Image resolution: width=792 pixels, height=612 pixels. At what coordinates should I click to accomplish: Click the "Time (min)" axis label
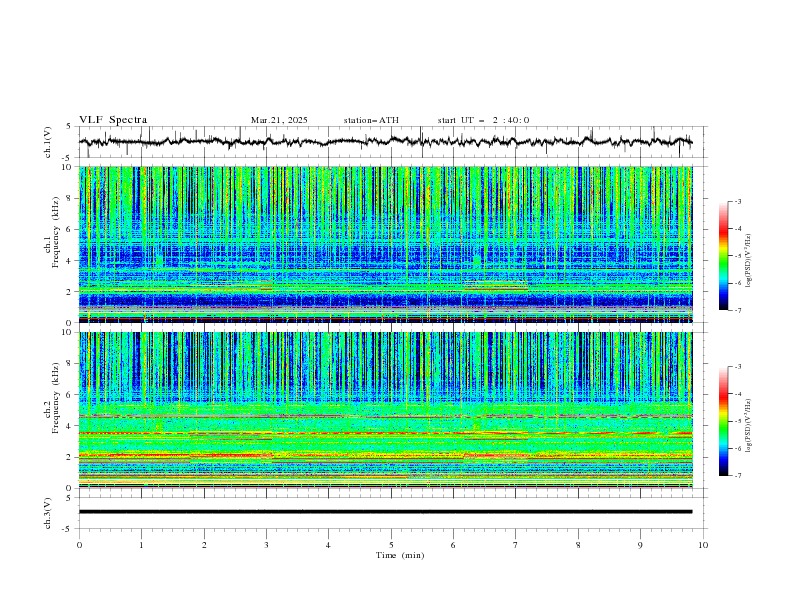(x=400, y=555)
